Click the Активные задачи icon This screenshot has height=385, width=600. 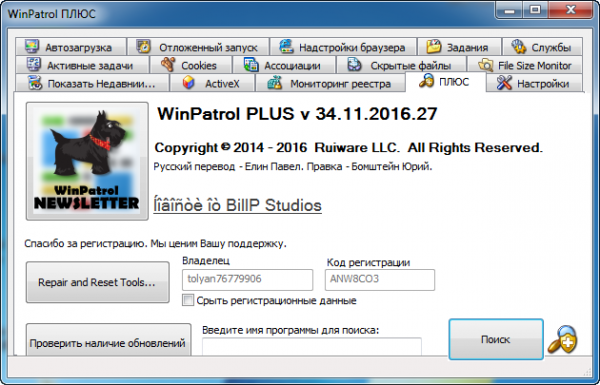click(34, 65)
